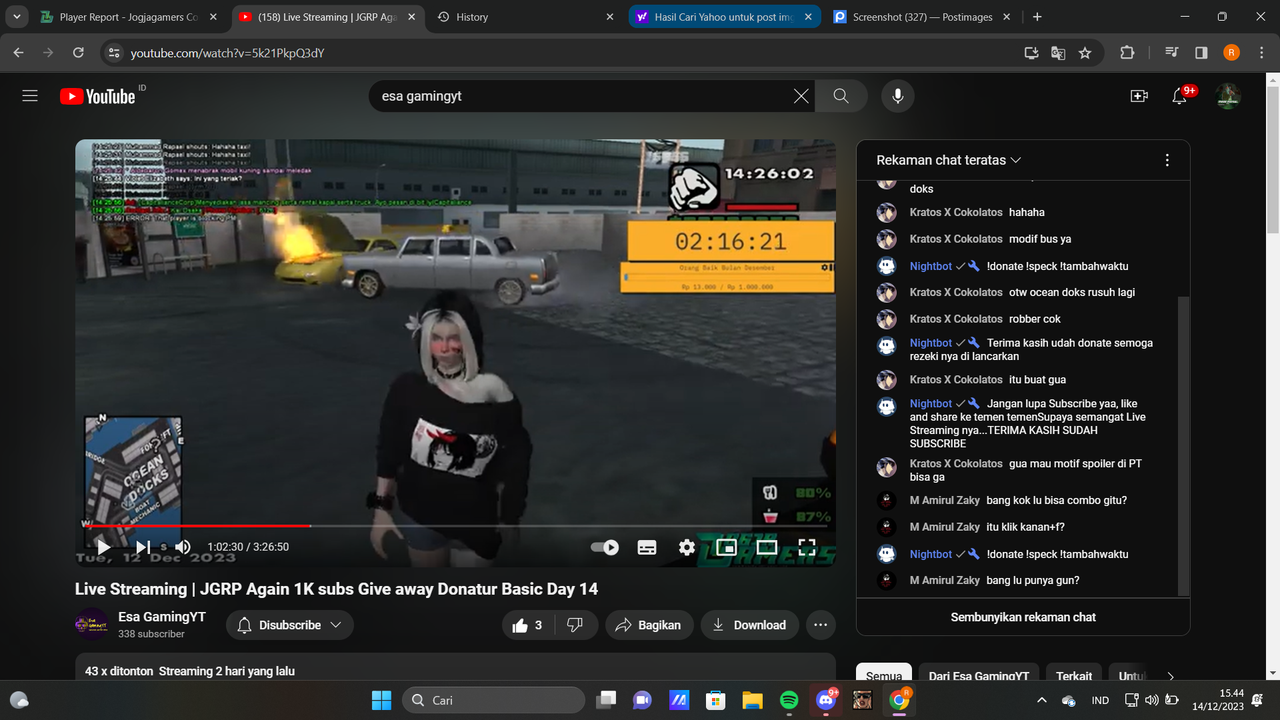Hide chat via Sembunyikan rekaman chat

[1023, 617]
